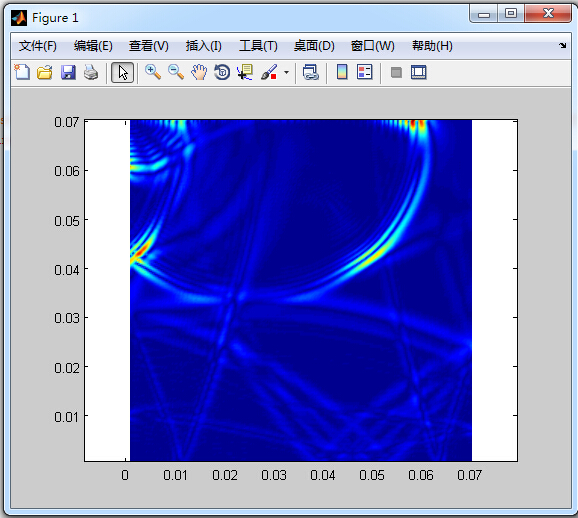
Task: Toggle the Brush data tool
Action: [x=269, y=72]
